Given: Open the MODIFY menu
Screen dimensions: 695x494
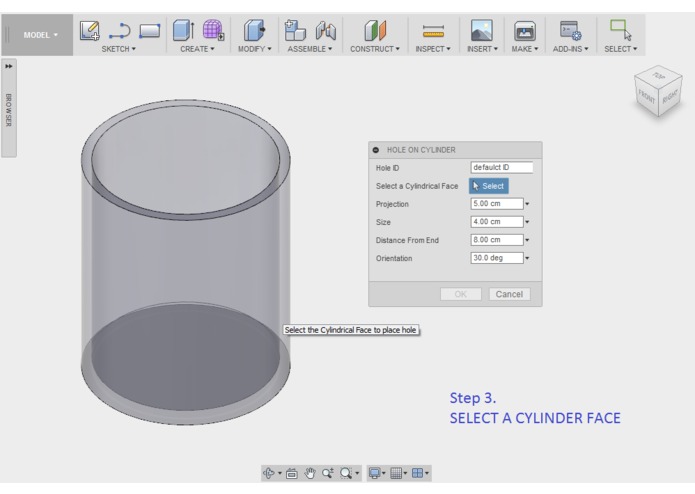Looking at the screenshot, I should click(254, 49).
